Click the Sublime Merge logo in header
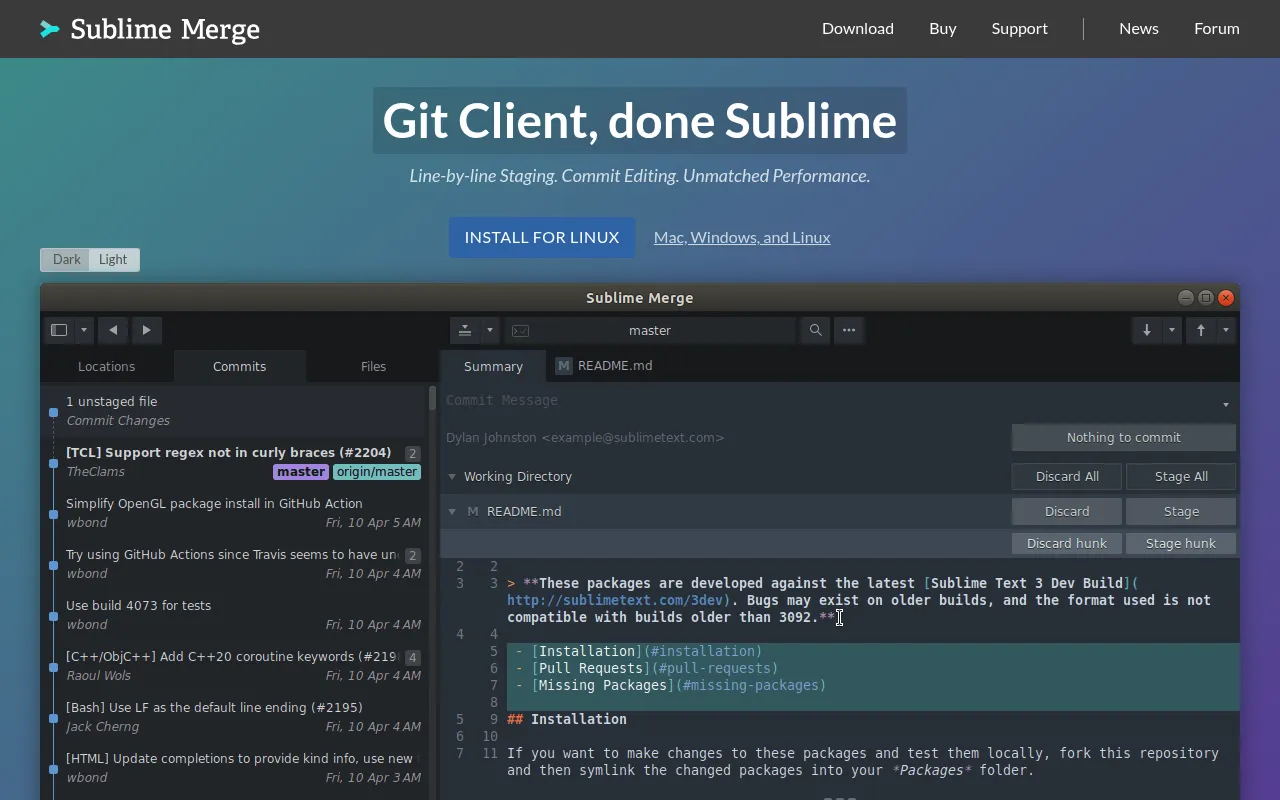1280x800 pixels. point(150,29)
